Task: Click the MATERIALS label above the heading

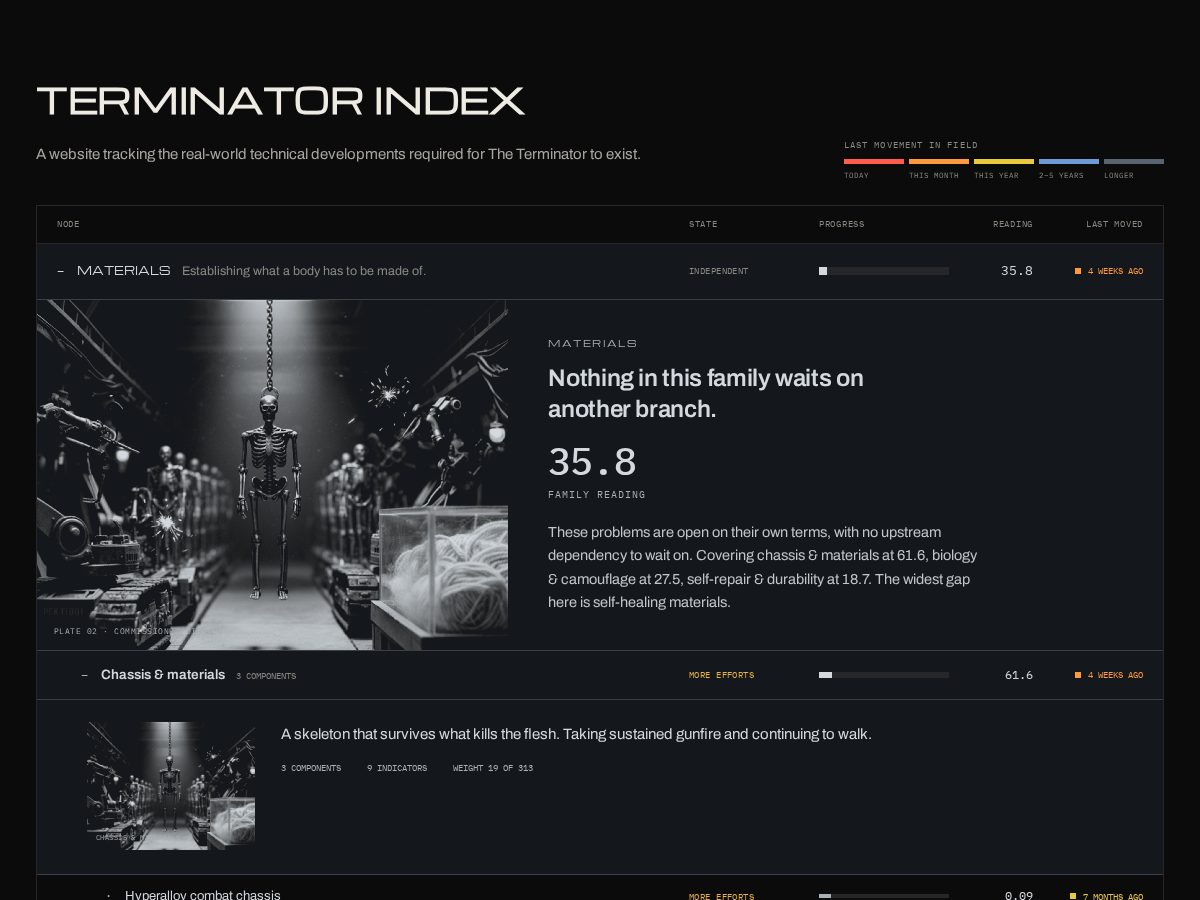Action: (592, 343)
